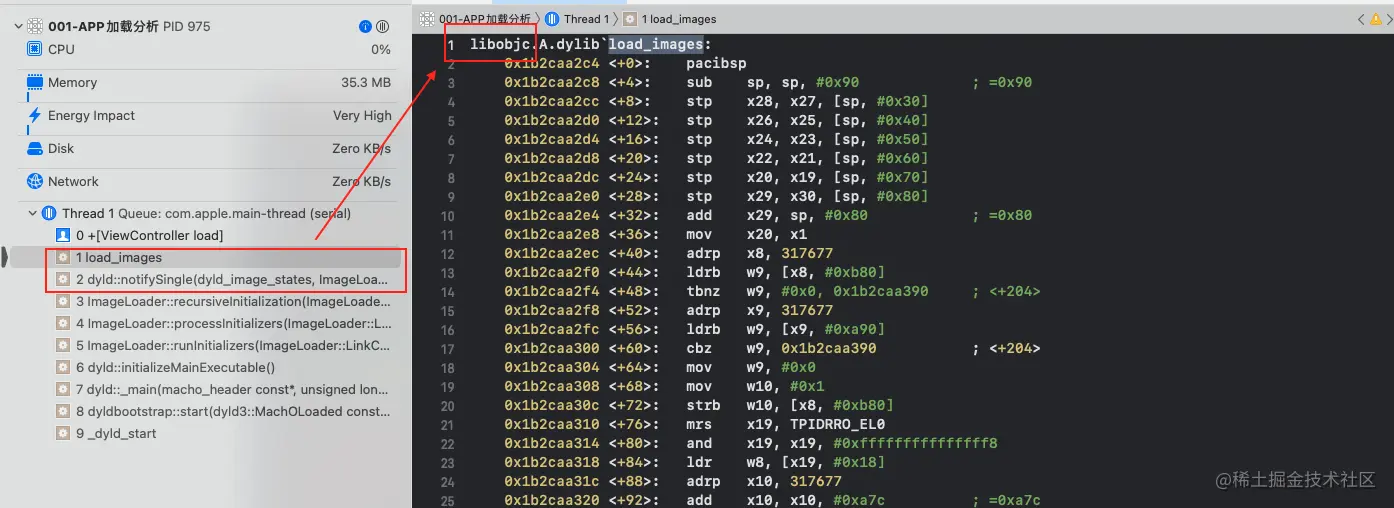The width and height of the screenshot is (1394, 508).
Task: Go to previous issue with left arrow
Action: click(x=1361, y=19)
